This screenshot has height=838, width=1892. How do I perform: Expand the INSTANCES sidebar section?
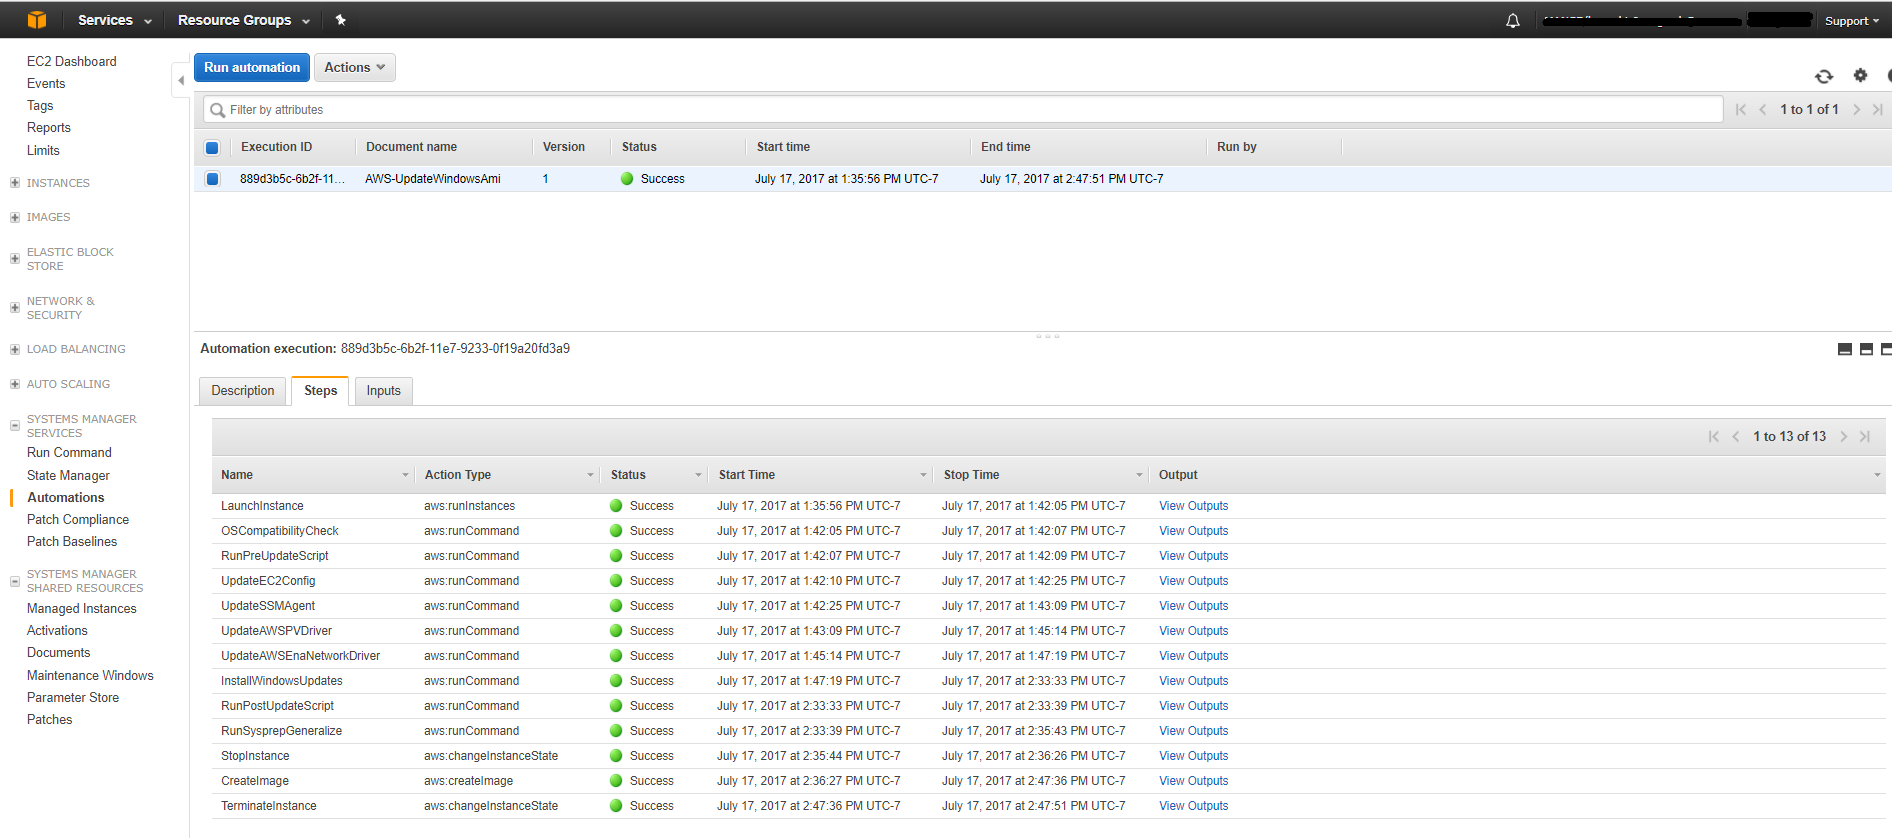coord(15,183)
